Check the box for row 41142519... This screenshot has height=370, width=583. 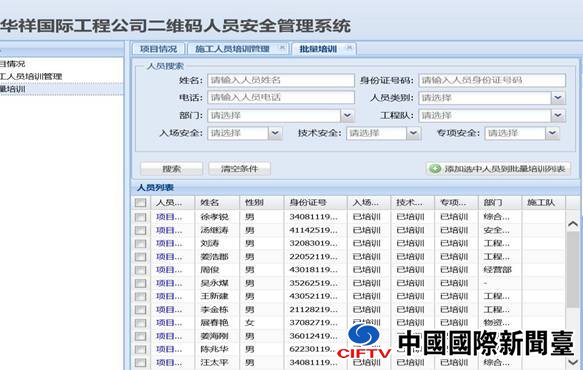click(141, 231)
